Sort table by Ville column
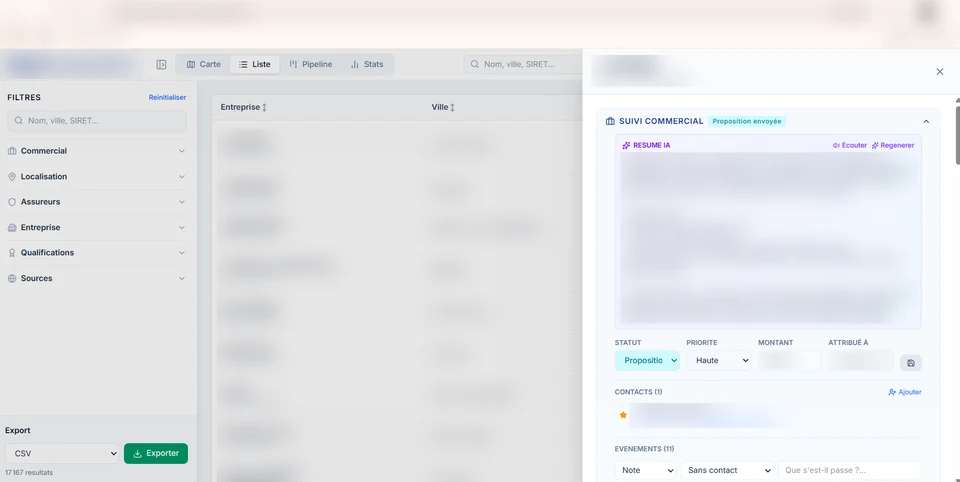Viewport: 960px width, 482px height. coord(443,107)
